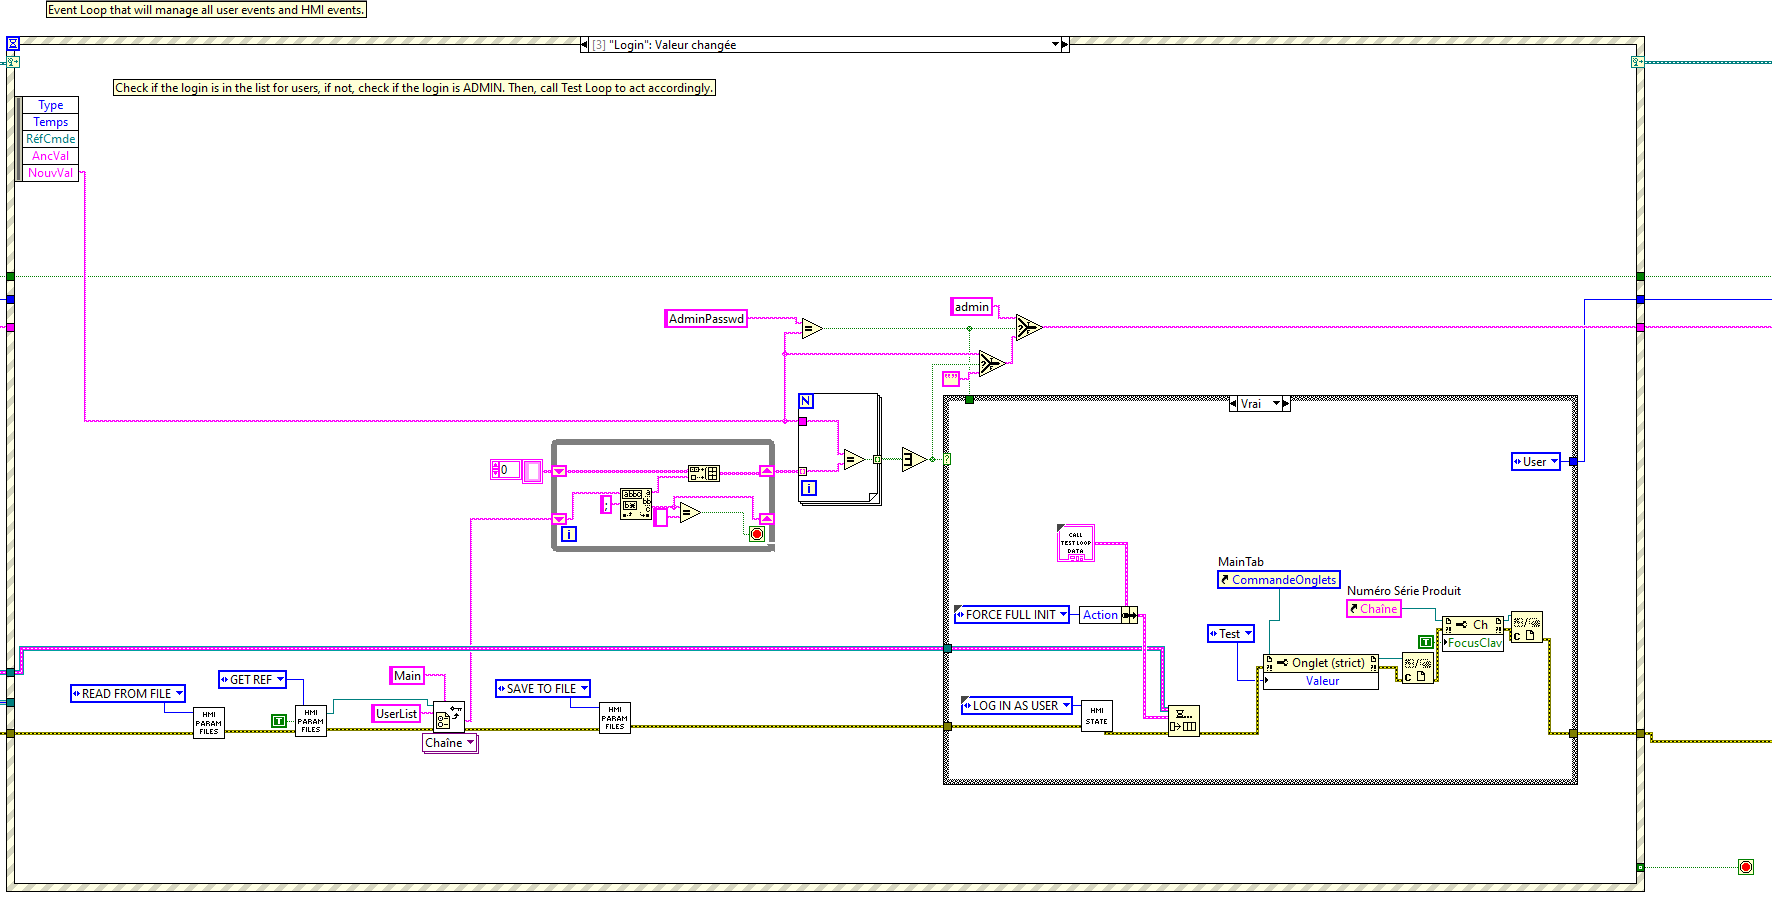Go to the next event case arrow
This screenshot has height=897, width=1772.
[x=1065, y=44]
